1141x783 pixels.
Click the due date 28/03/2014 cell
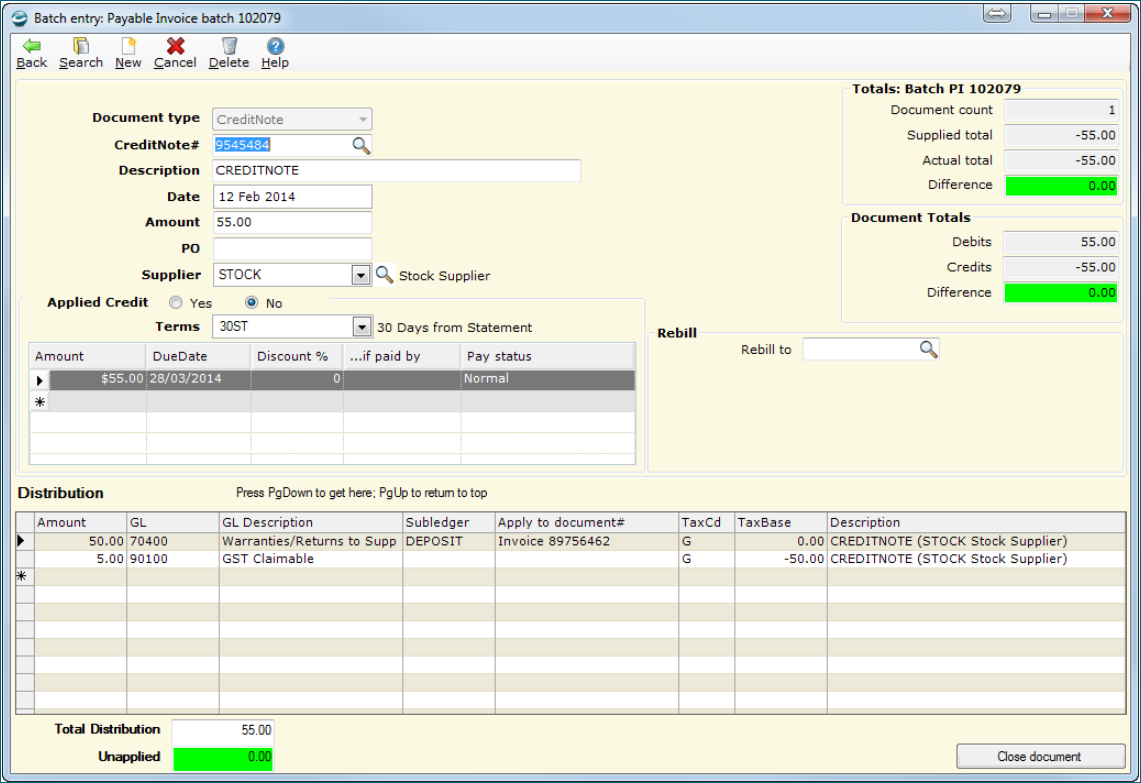(x=199, y=379)
